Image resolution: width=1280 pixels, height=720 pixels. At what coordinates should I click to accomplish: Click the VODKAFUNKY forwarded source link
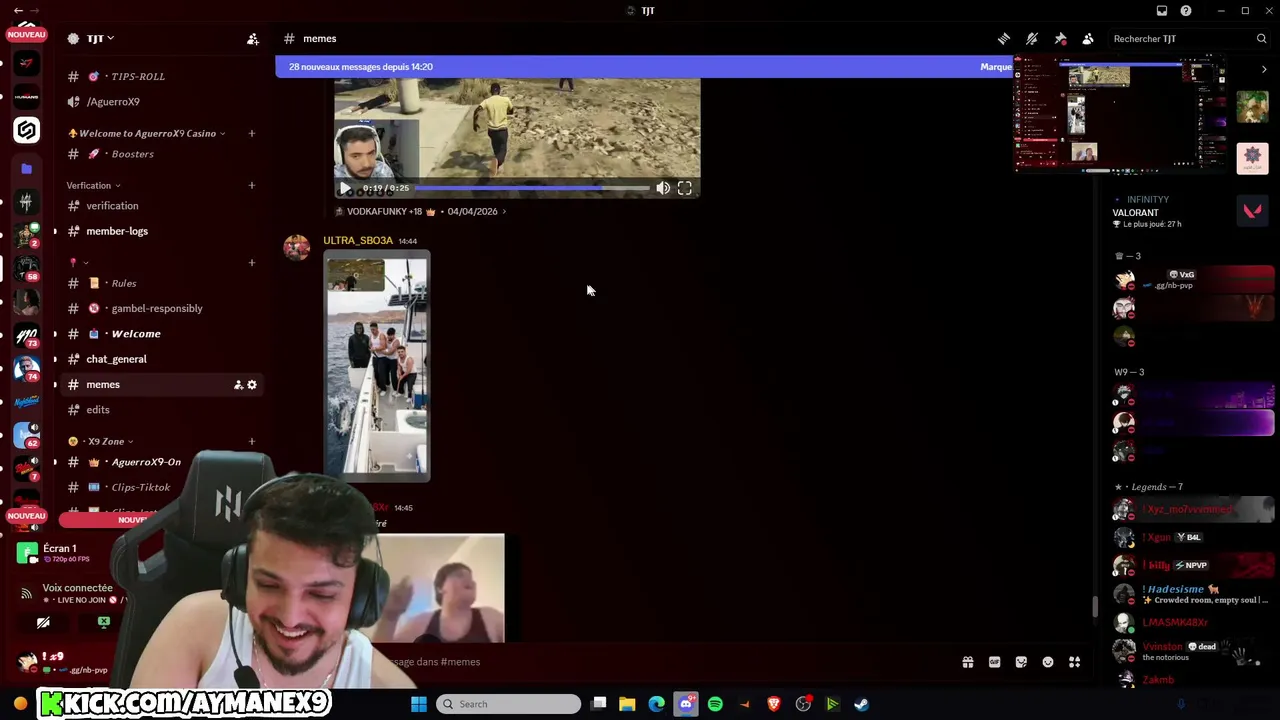click(420, 212)
